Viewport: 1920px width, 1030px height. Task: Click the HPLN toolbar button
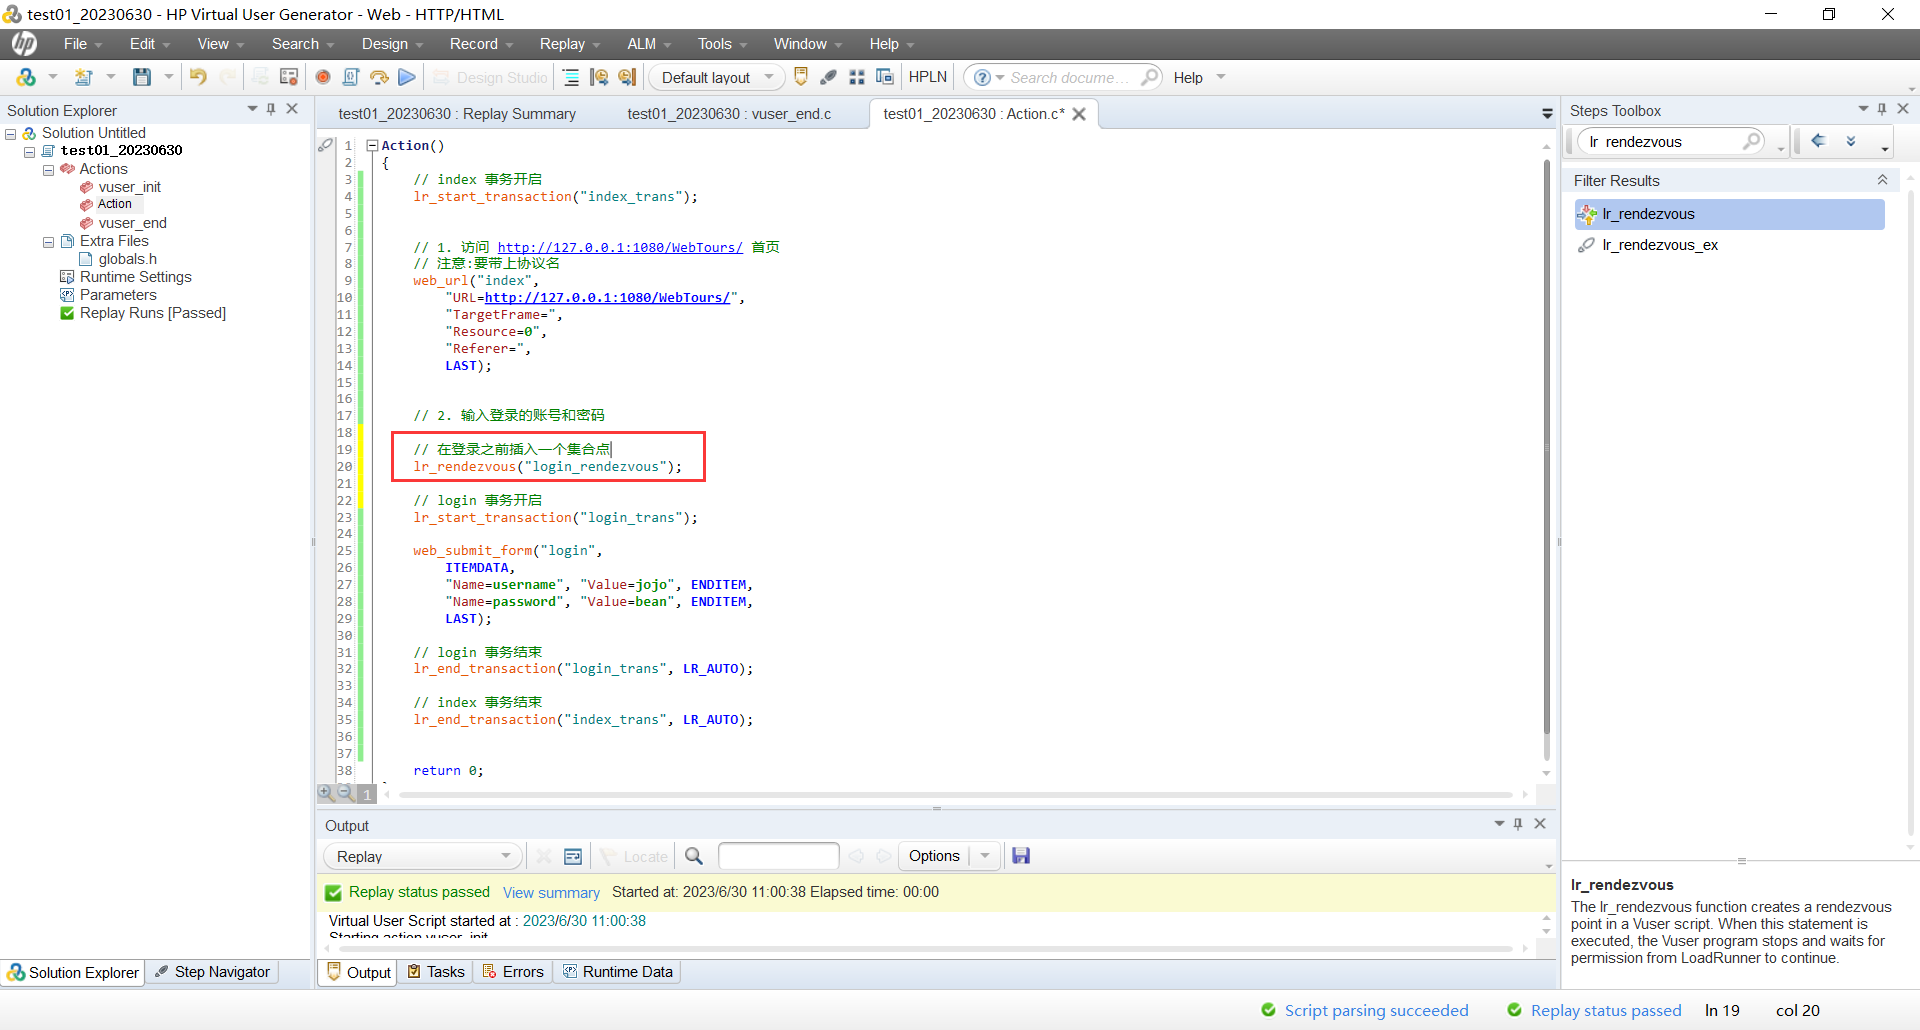(928, 77)
